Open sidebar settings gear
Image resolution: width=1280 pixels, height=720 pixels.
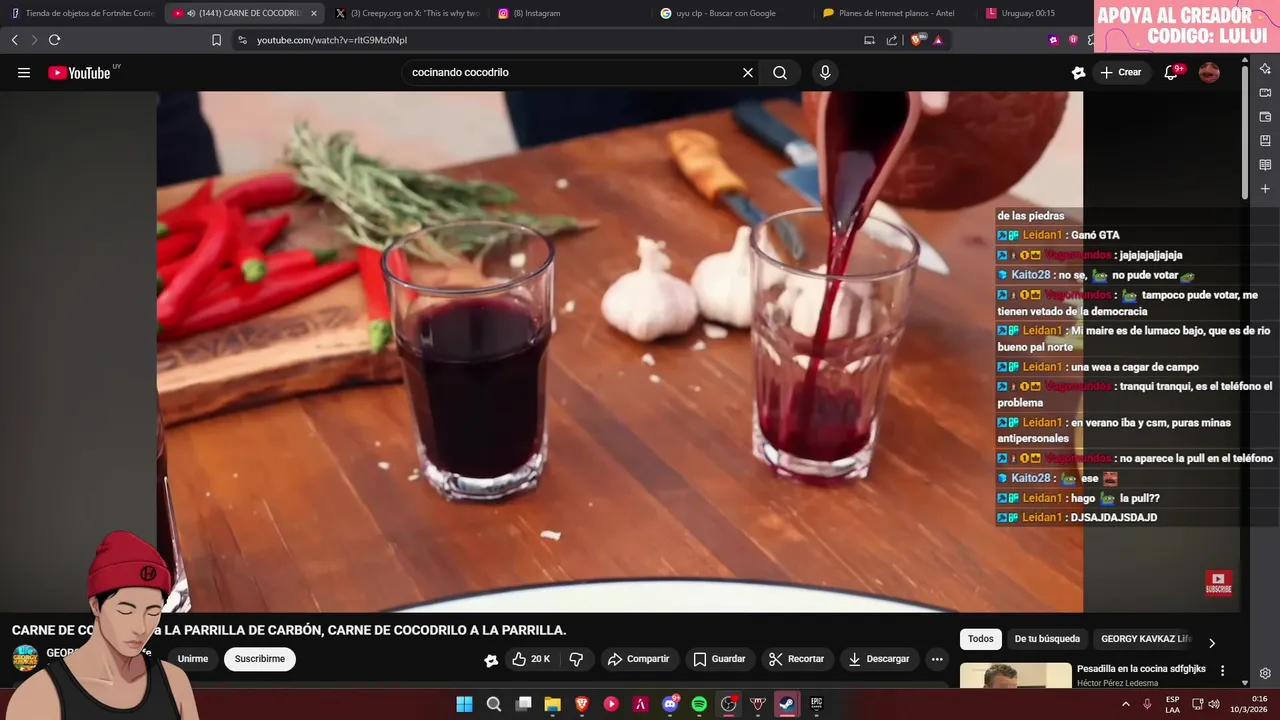tap(1265, 673)
